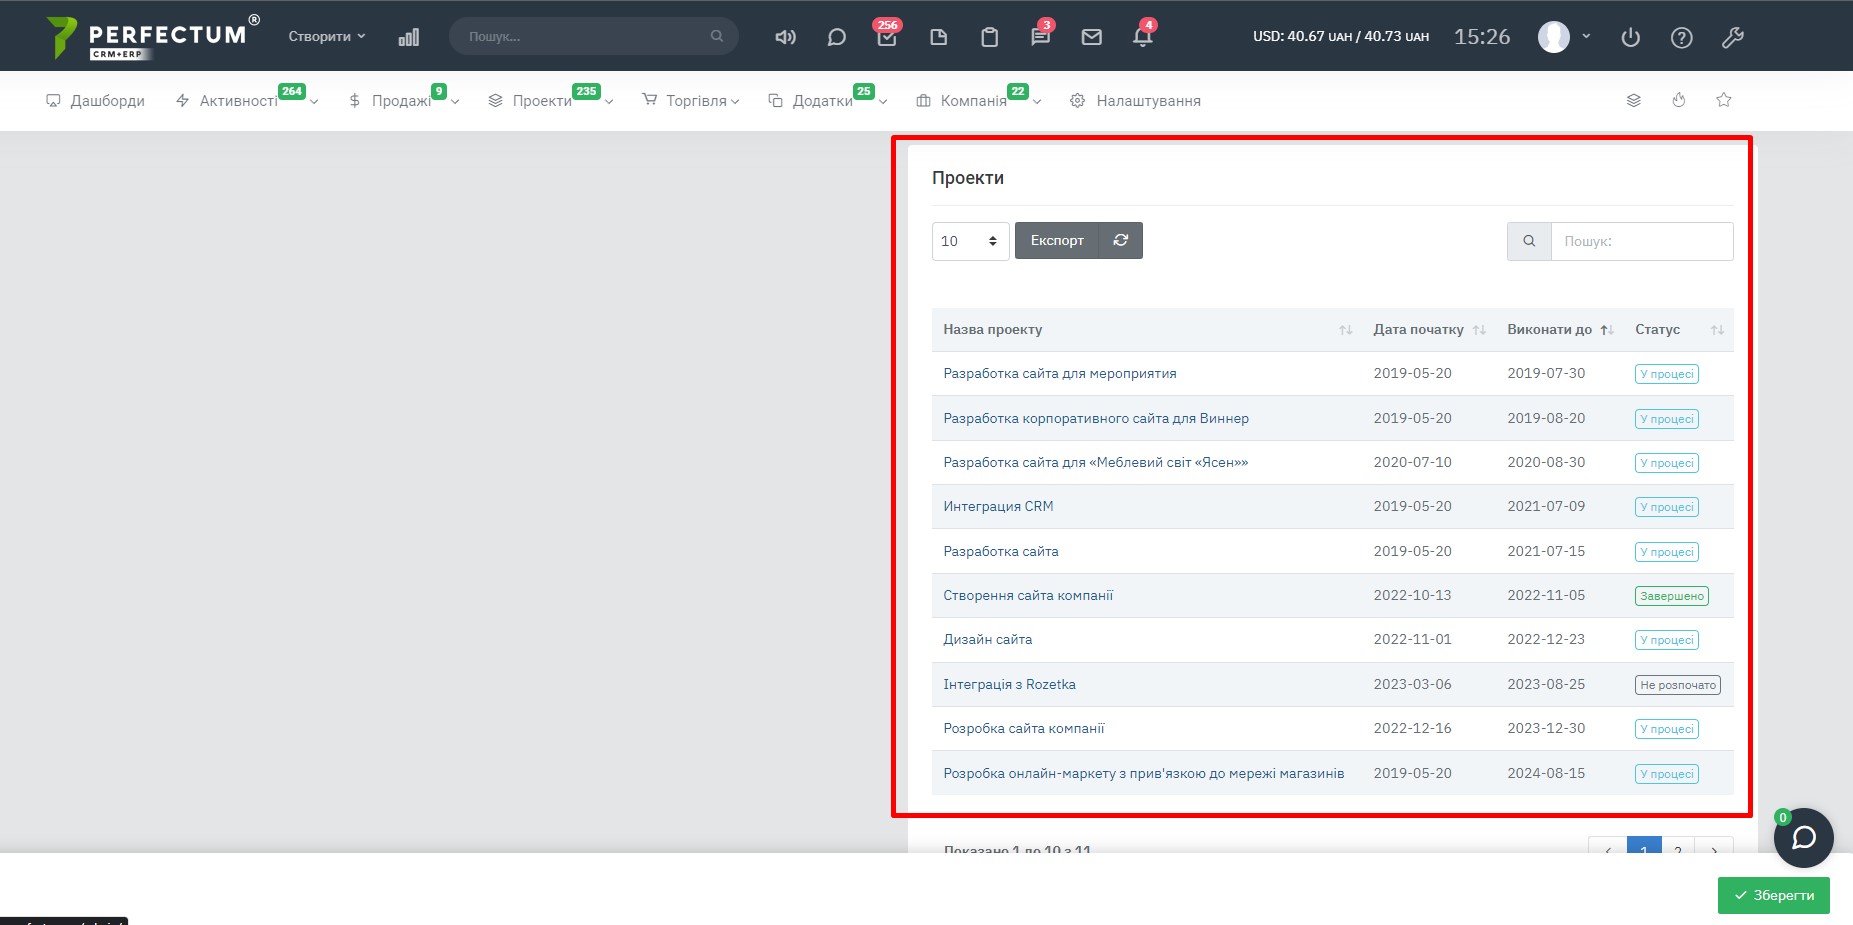Expand the Створити dropdown
Screen dimensions: 1853x925
(326, 36)
